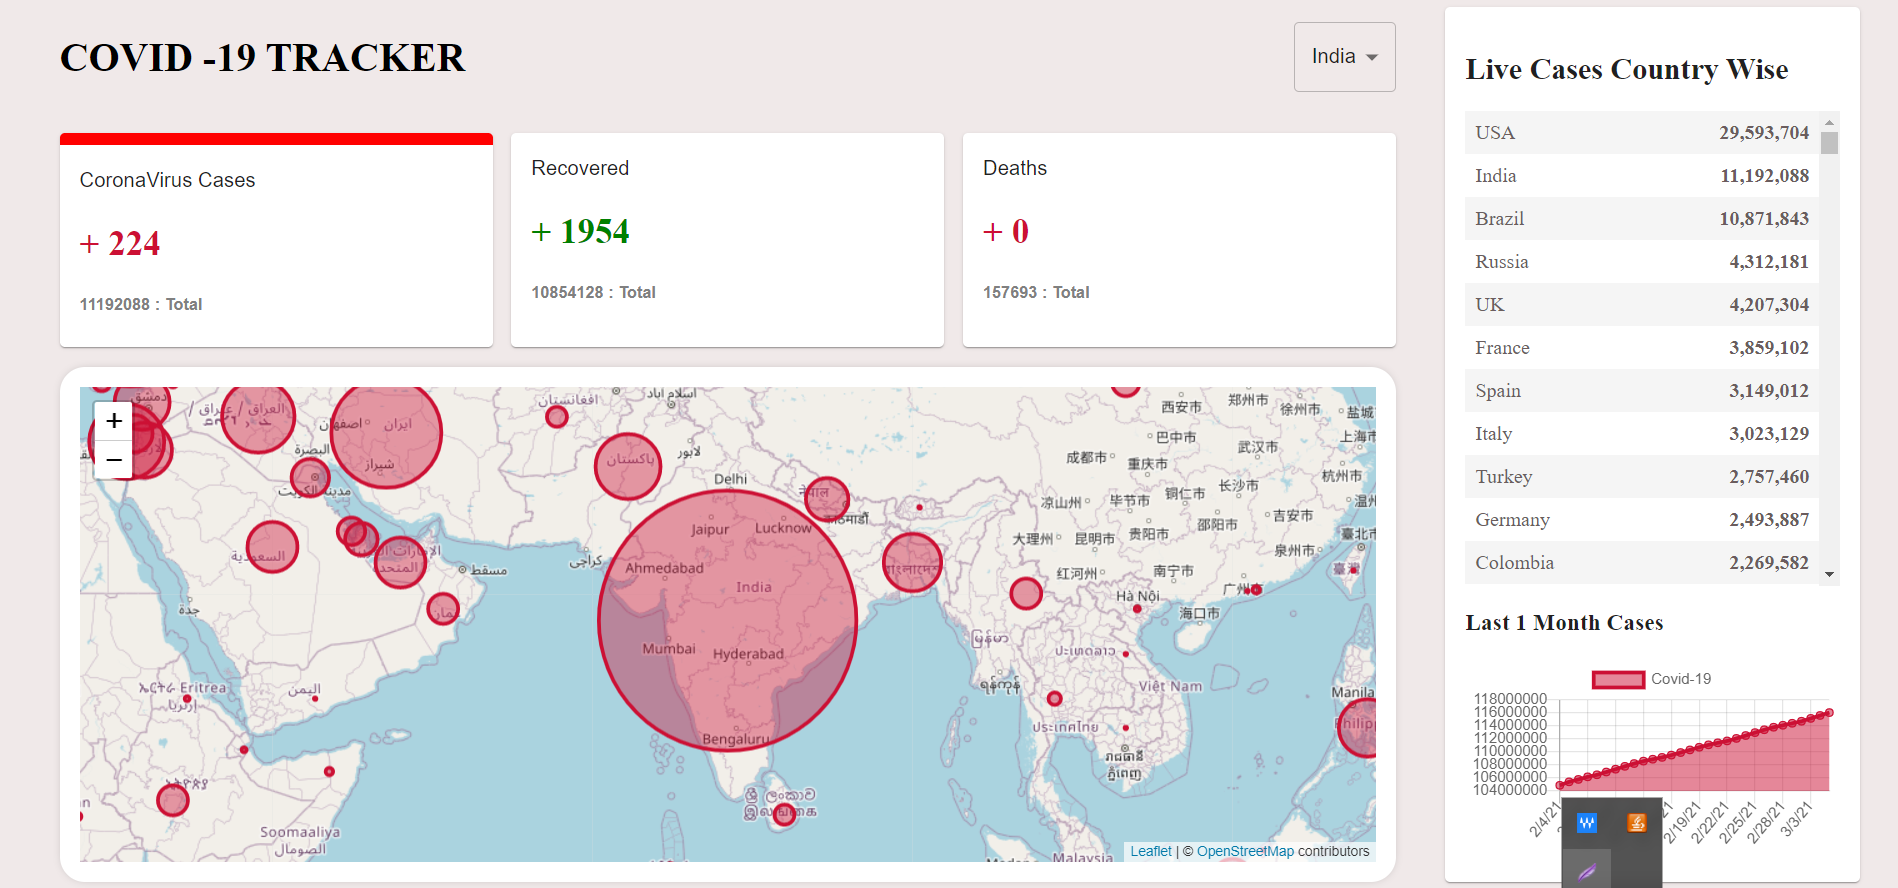This screenshot has height=888, width=1898.
Task: Click the Covid-19 legend label text
Action: [x=1681, y=679]
